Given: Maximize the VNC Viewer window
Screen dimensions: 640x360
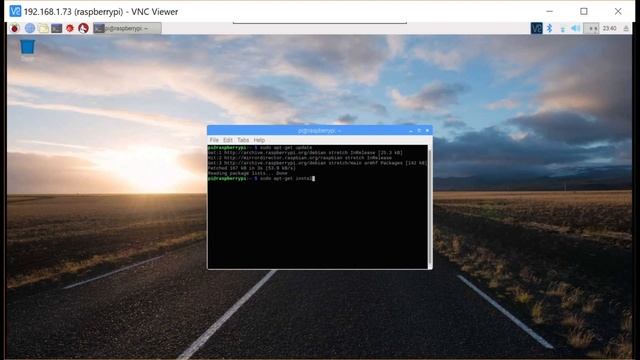Looking at the screenshot, I should (x=584, y=11).
